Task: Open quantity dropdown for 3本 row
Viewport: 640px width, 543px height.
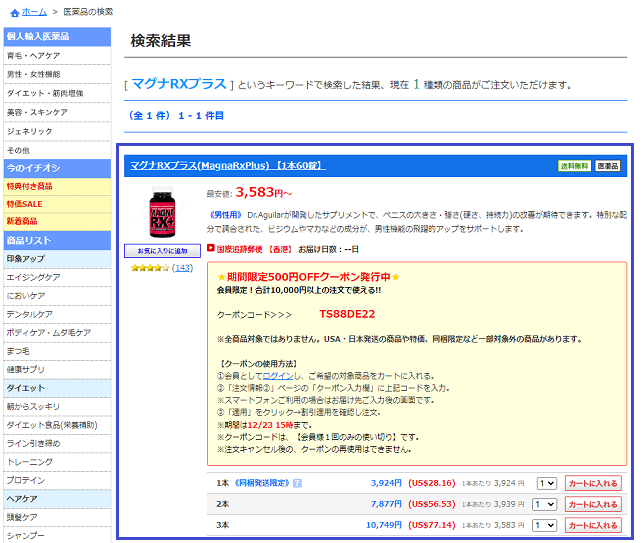Action: coord(544,525)
